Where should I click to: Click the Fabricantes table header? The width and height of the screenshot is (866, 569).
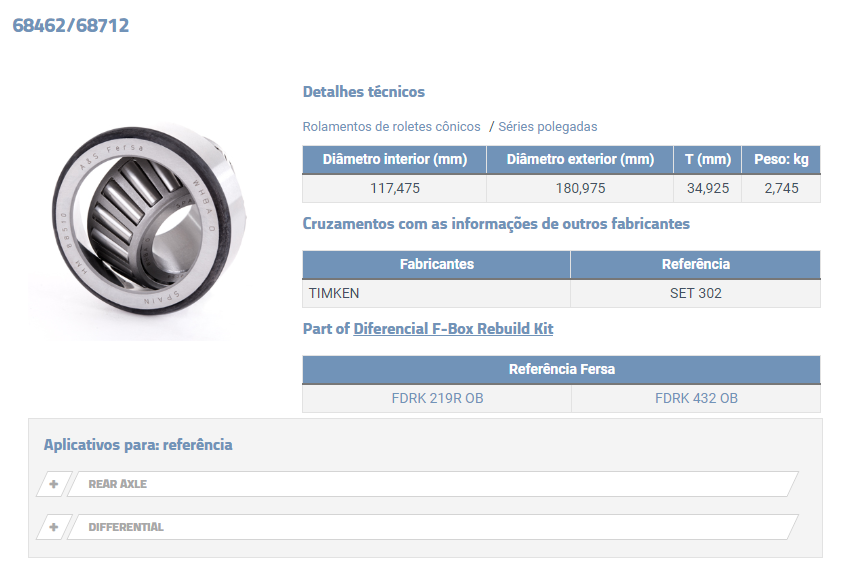click(436, 265)
